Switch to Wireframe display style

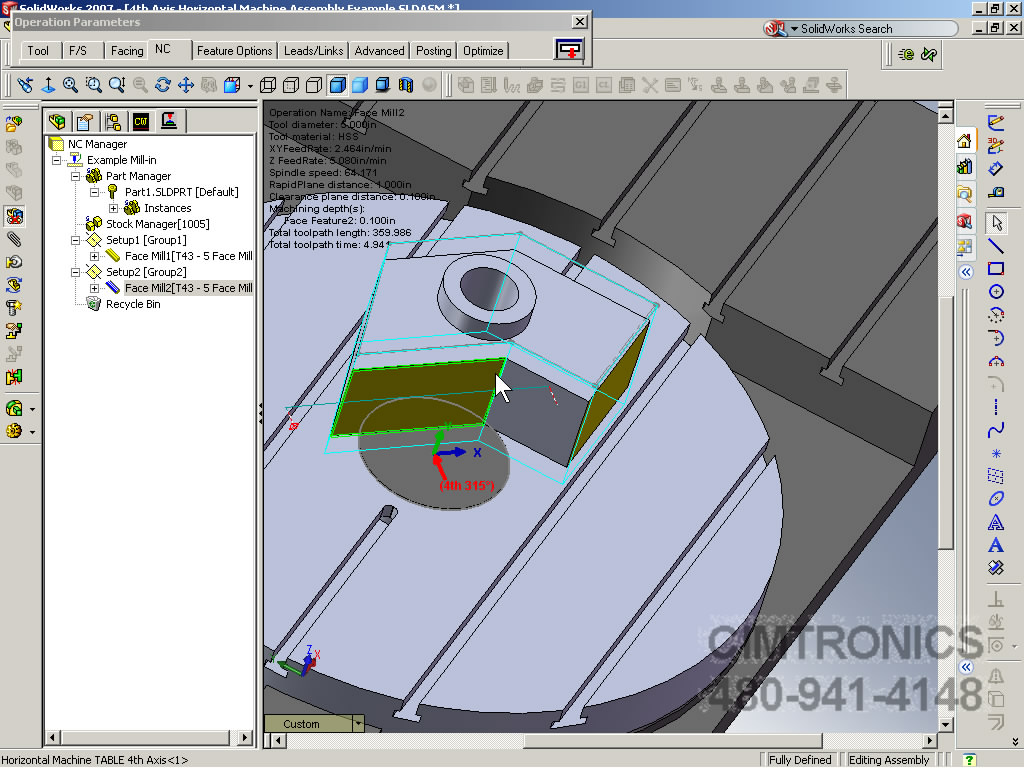[268, 85]
